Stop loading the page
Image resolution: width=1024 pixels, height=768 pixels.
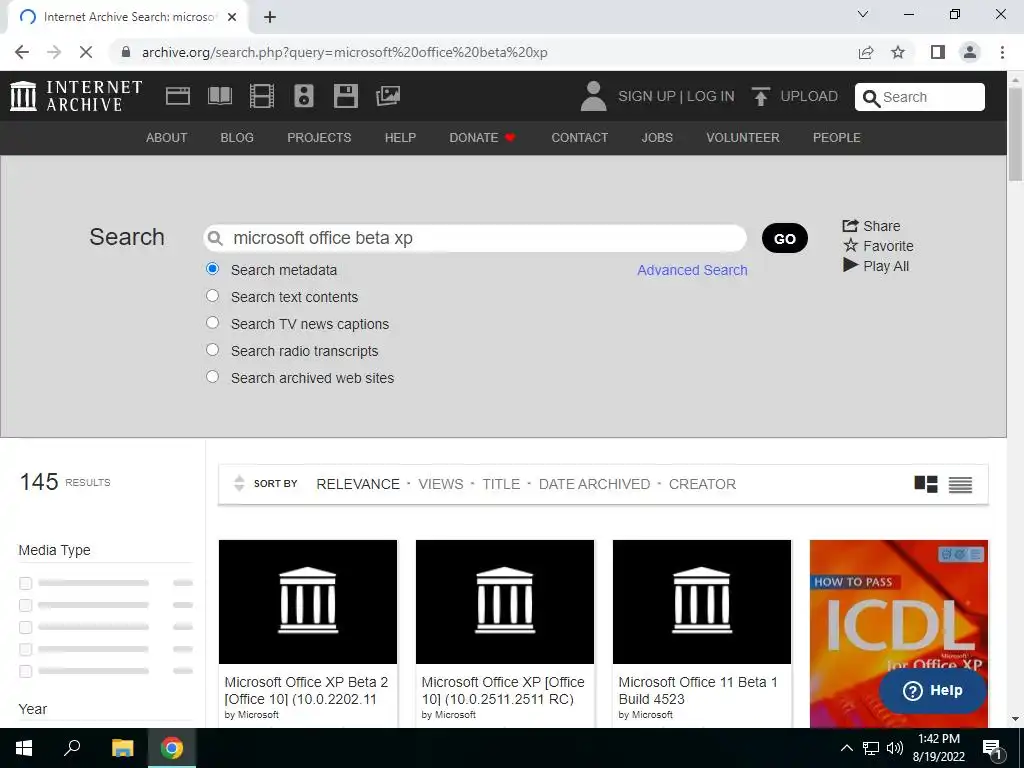click(x=86, y=52)
